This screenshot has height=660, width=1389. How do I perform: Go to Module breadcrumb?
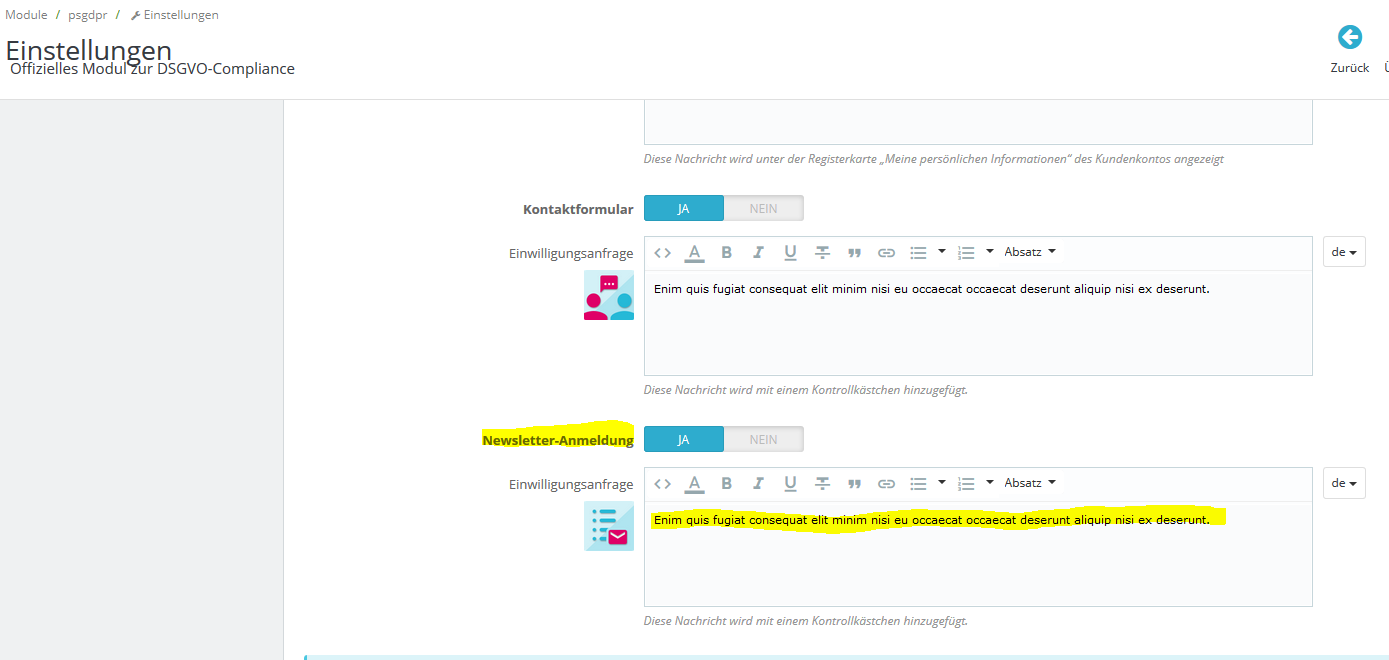(x=26, y=15)
